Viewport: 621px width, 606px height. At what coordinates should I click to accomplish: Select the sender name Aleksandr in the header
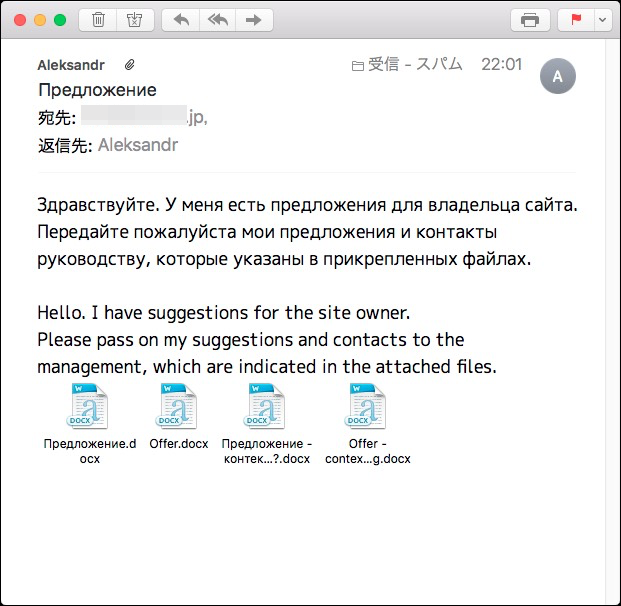point(71,65)
